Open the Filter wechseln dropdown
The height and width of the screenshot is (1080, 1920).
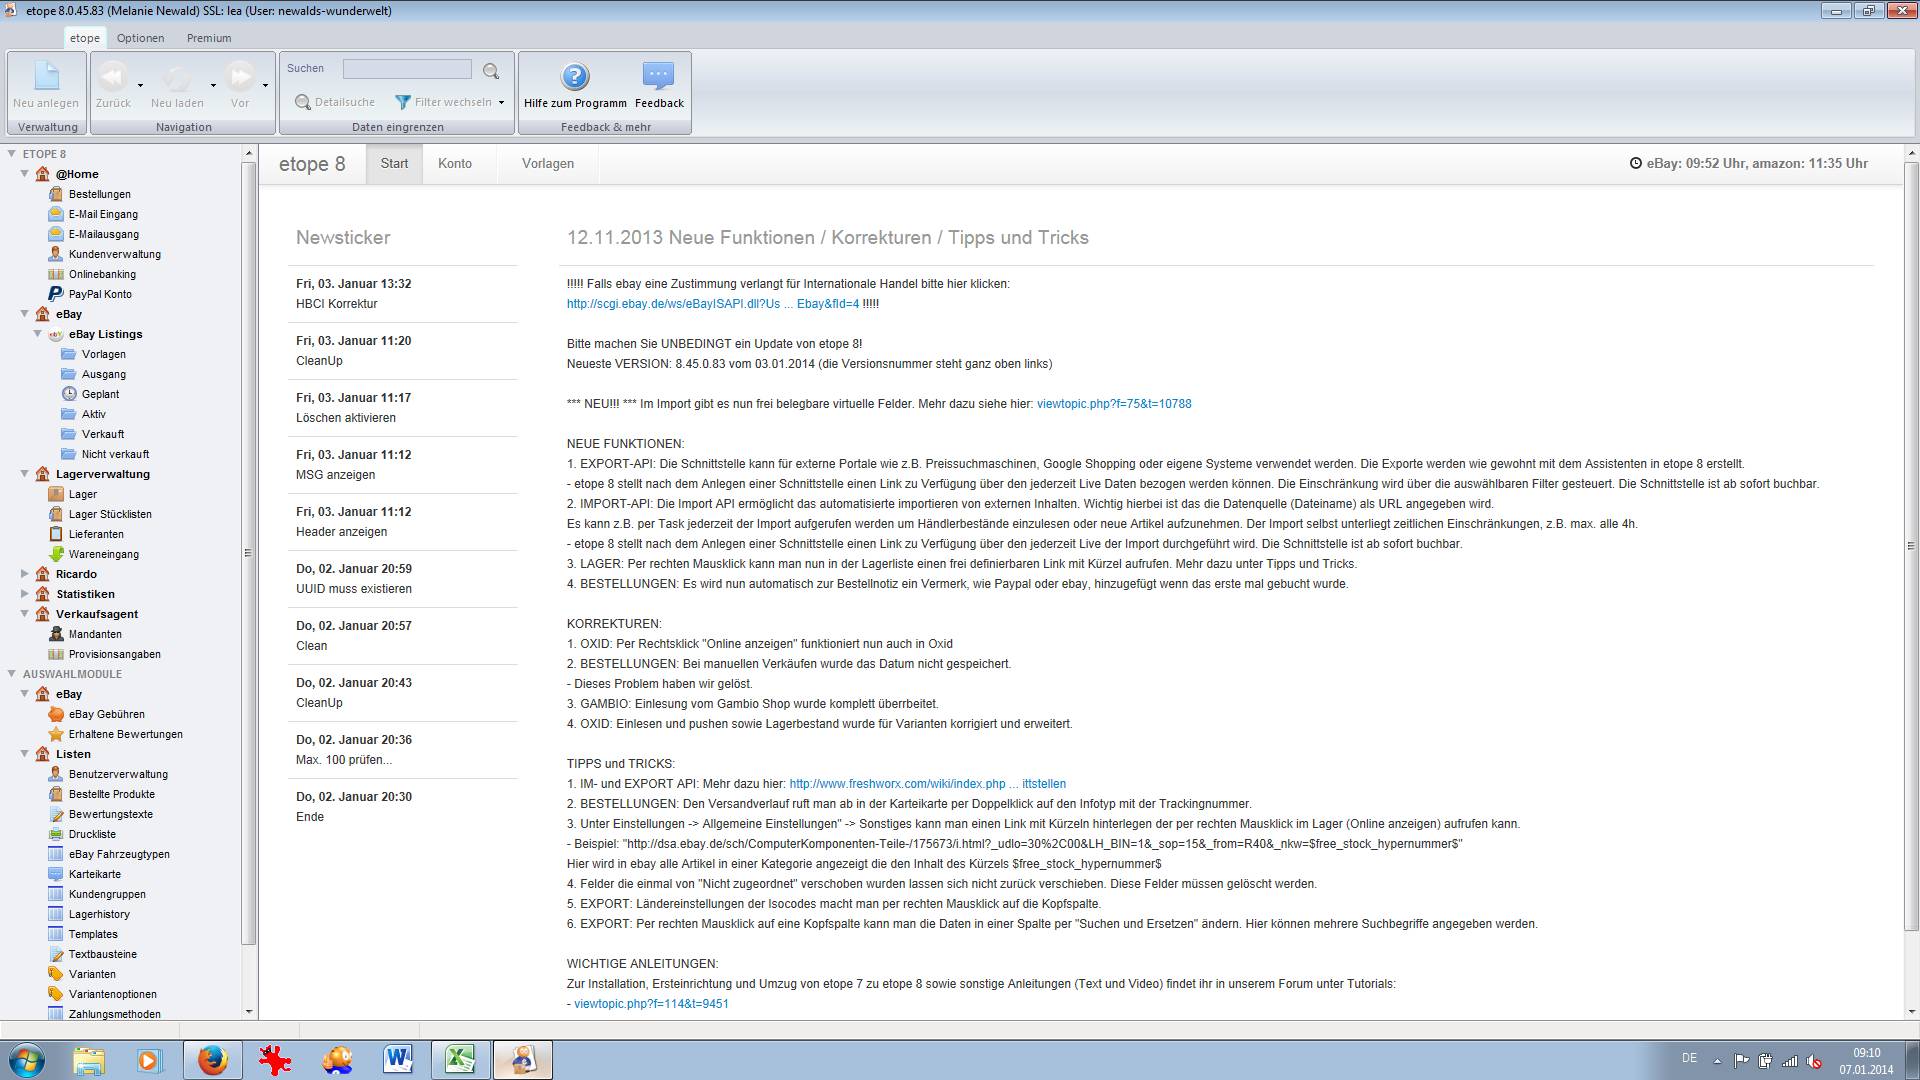(450, 102)
